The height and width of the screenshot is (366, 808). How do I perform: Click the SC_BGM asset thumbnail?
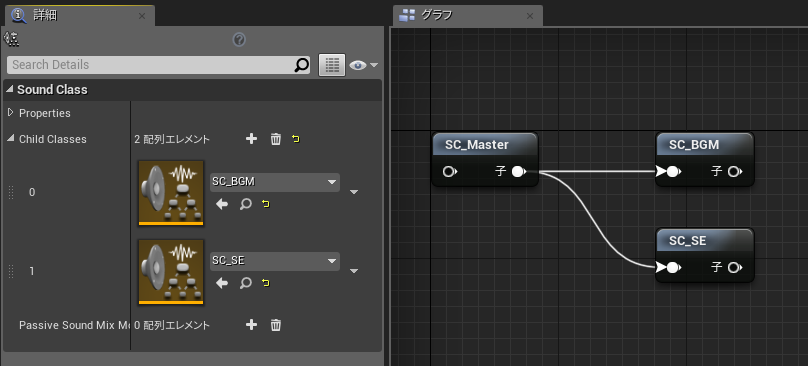pos(171,193)
